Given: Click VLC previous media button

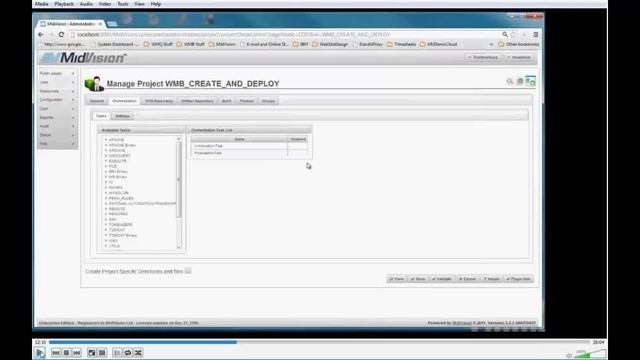Looking at the screenshot, I should click(56, 353).
